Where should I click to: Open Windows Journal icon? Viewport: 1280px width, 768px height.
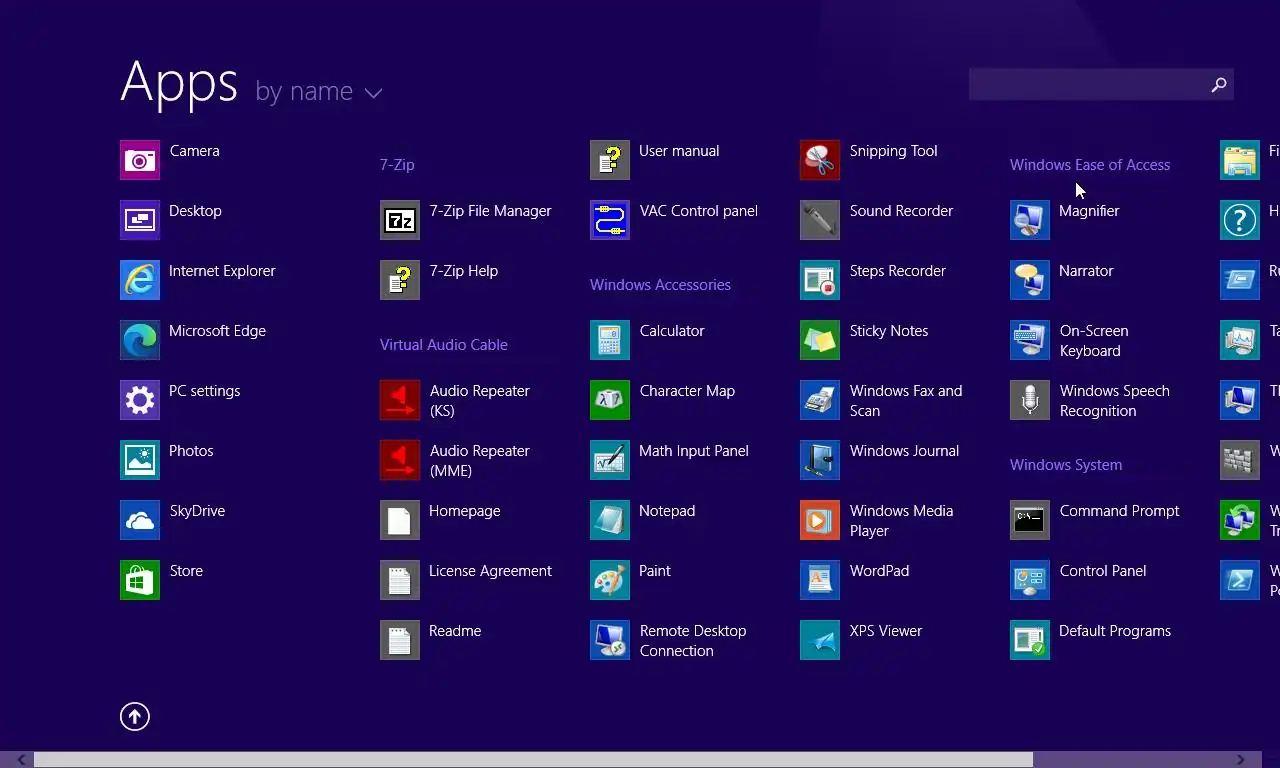click(x=820, y=460)
